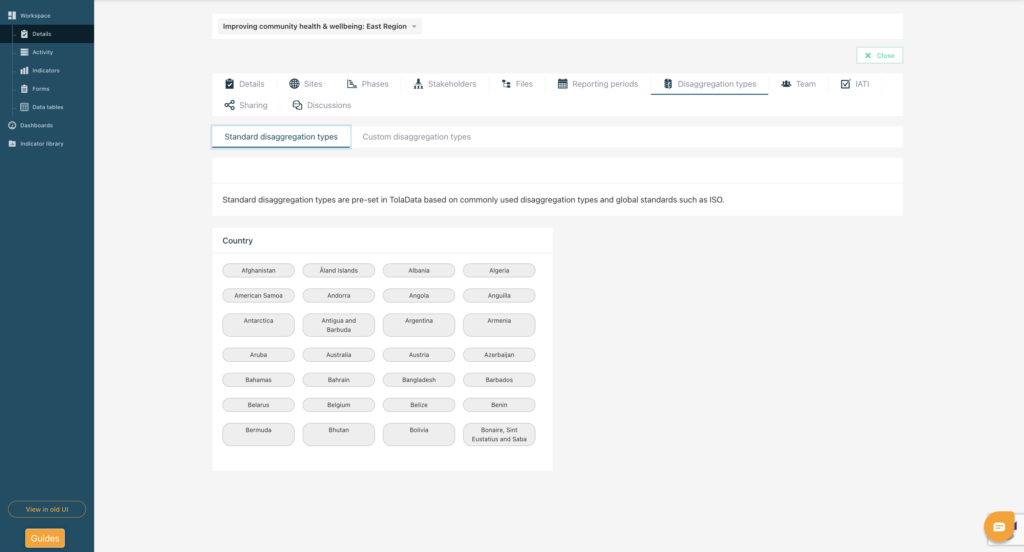Click the Activity icon in sidebar
Viewport: 1024px width, 552px height.
click(24, 52)
